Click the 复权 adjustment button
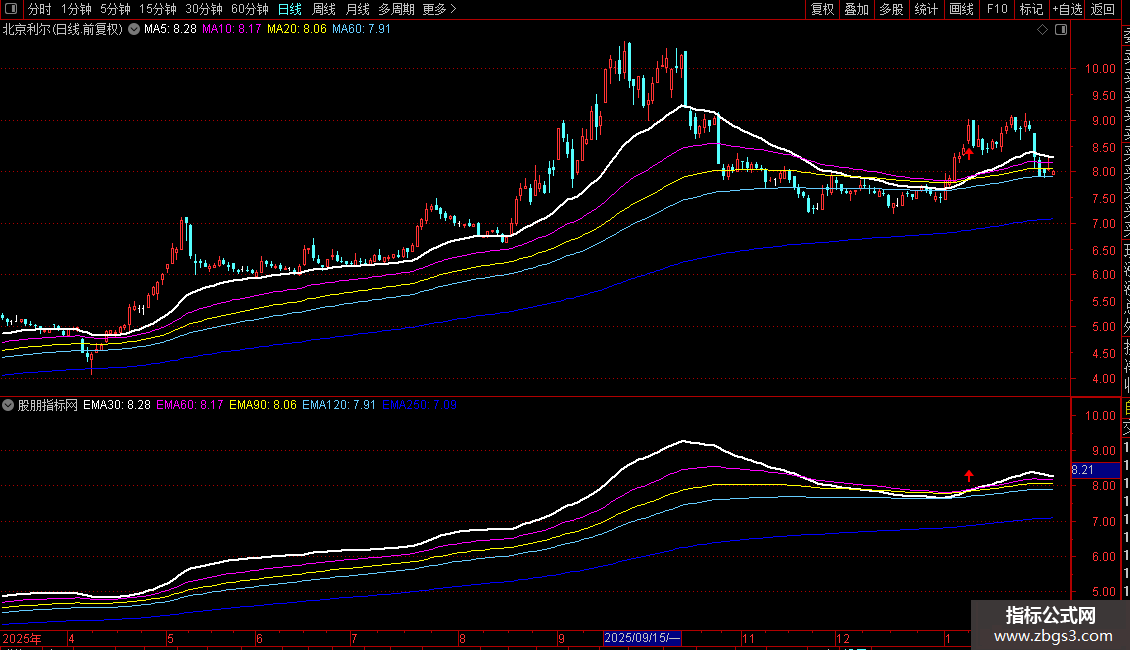 822,9
